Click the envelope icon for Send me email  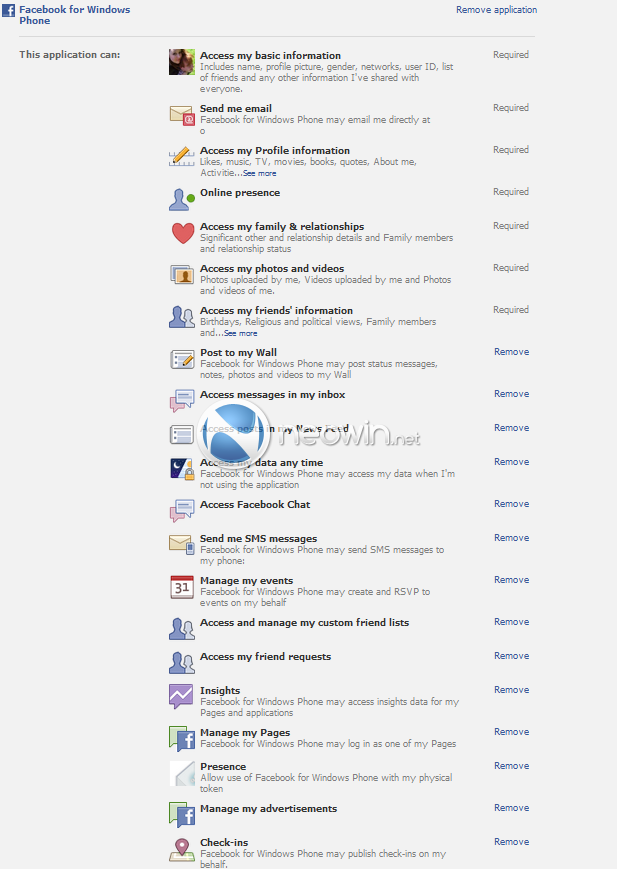pyautogui.click(x=182, y=115)
